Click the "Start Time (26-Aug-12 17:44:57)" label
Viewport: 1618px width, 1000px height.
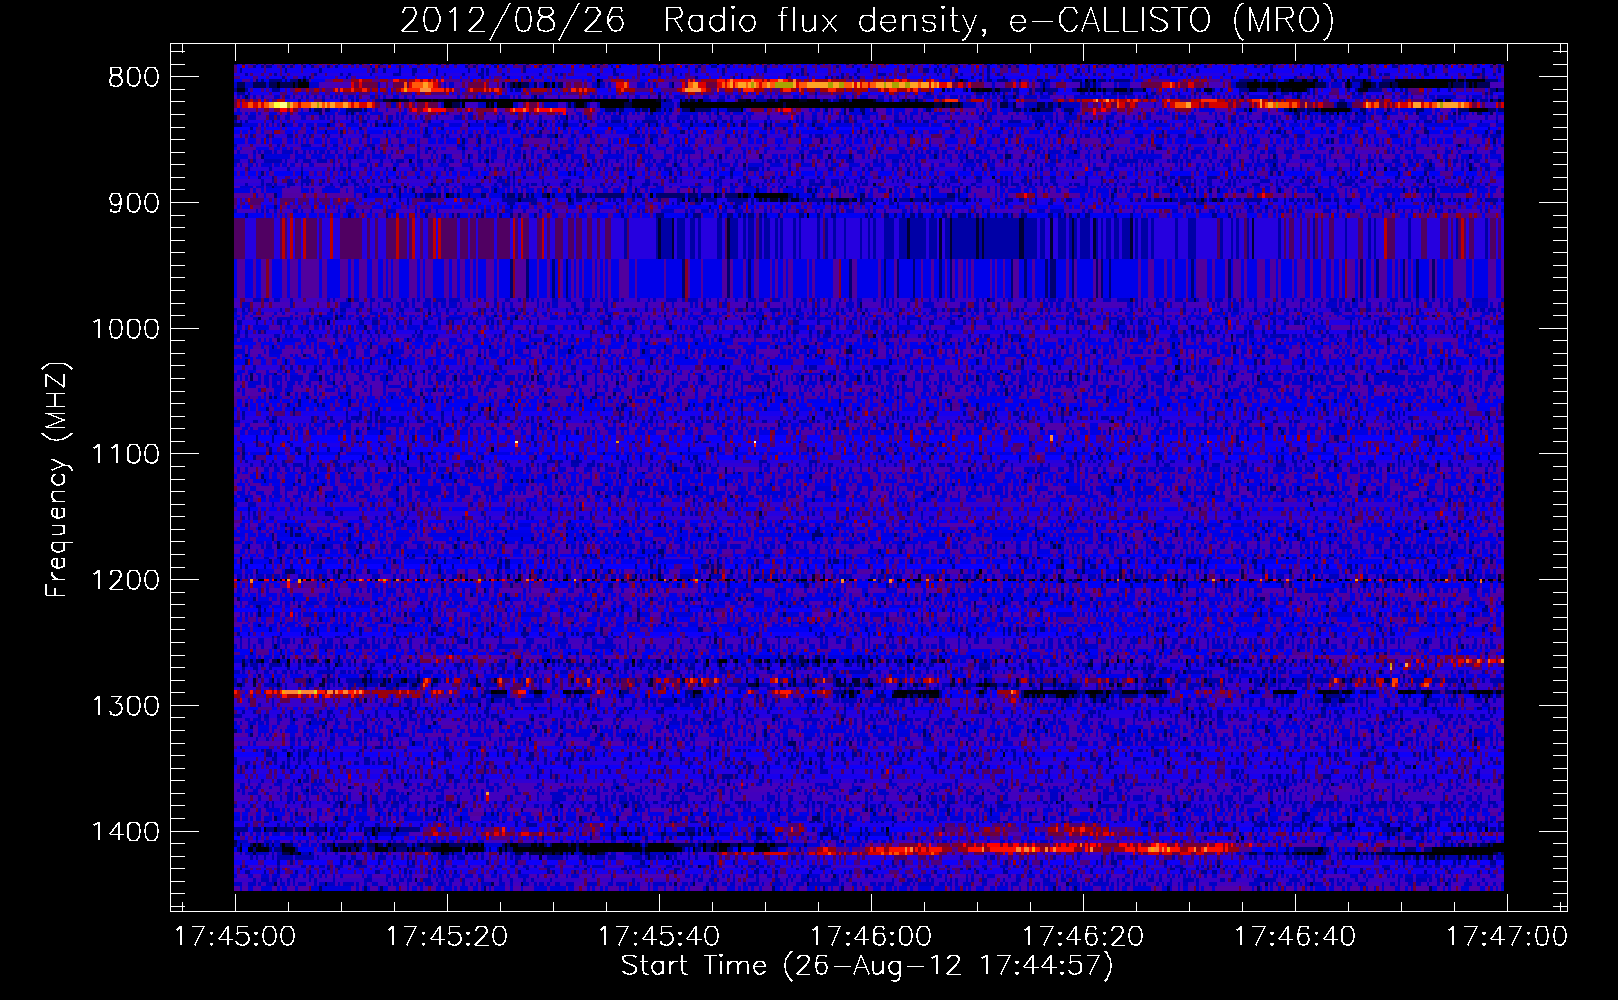click(867, 967)
